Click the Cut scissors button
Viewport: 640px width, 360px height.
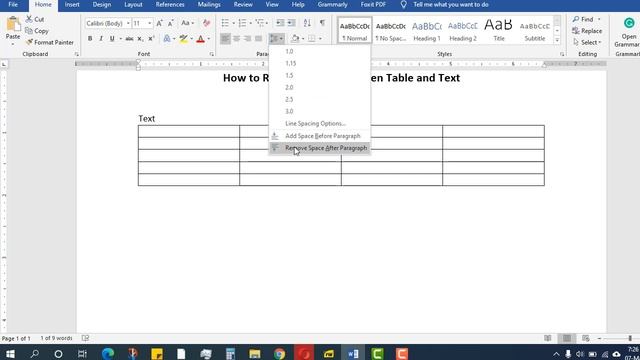tap(35, 19)
